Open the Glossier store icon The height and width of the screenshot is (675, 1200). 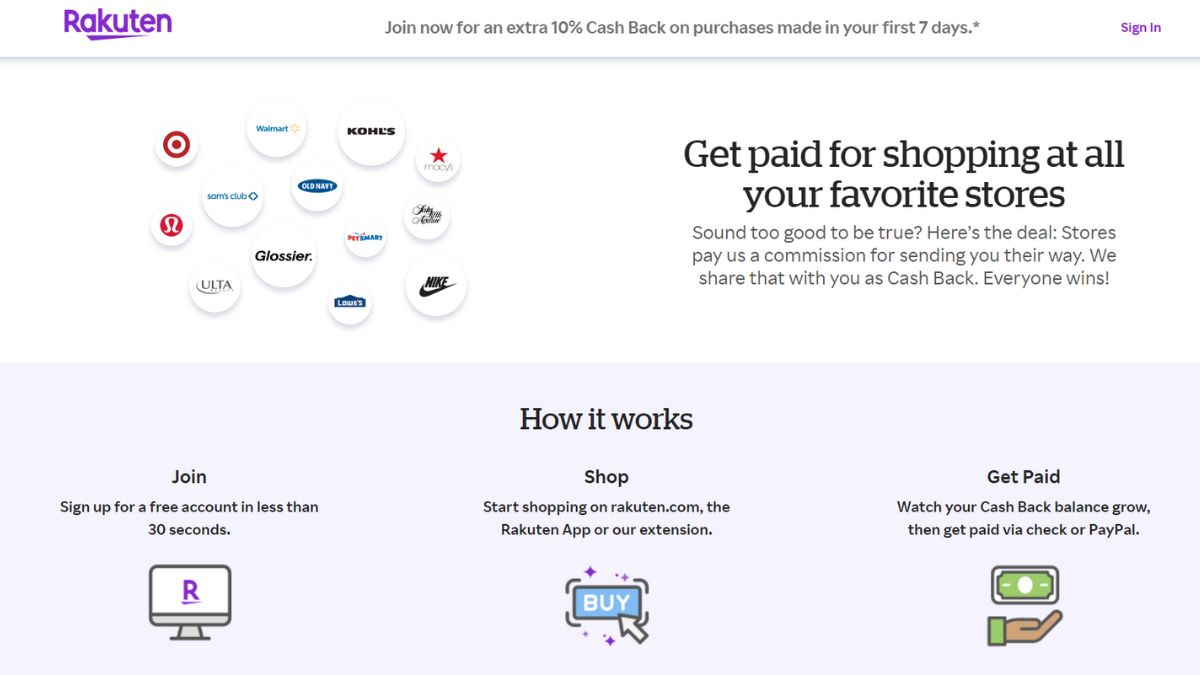pos(283,256)
